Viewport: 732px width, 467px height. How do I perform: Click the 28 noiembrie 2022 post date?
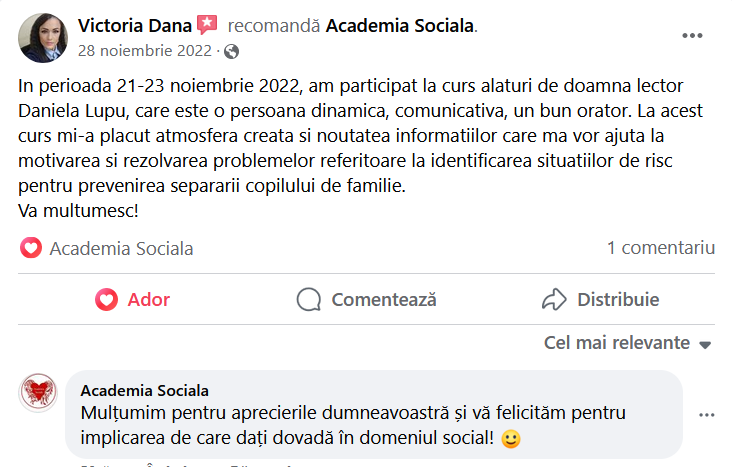tap(147, 50)
